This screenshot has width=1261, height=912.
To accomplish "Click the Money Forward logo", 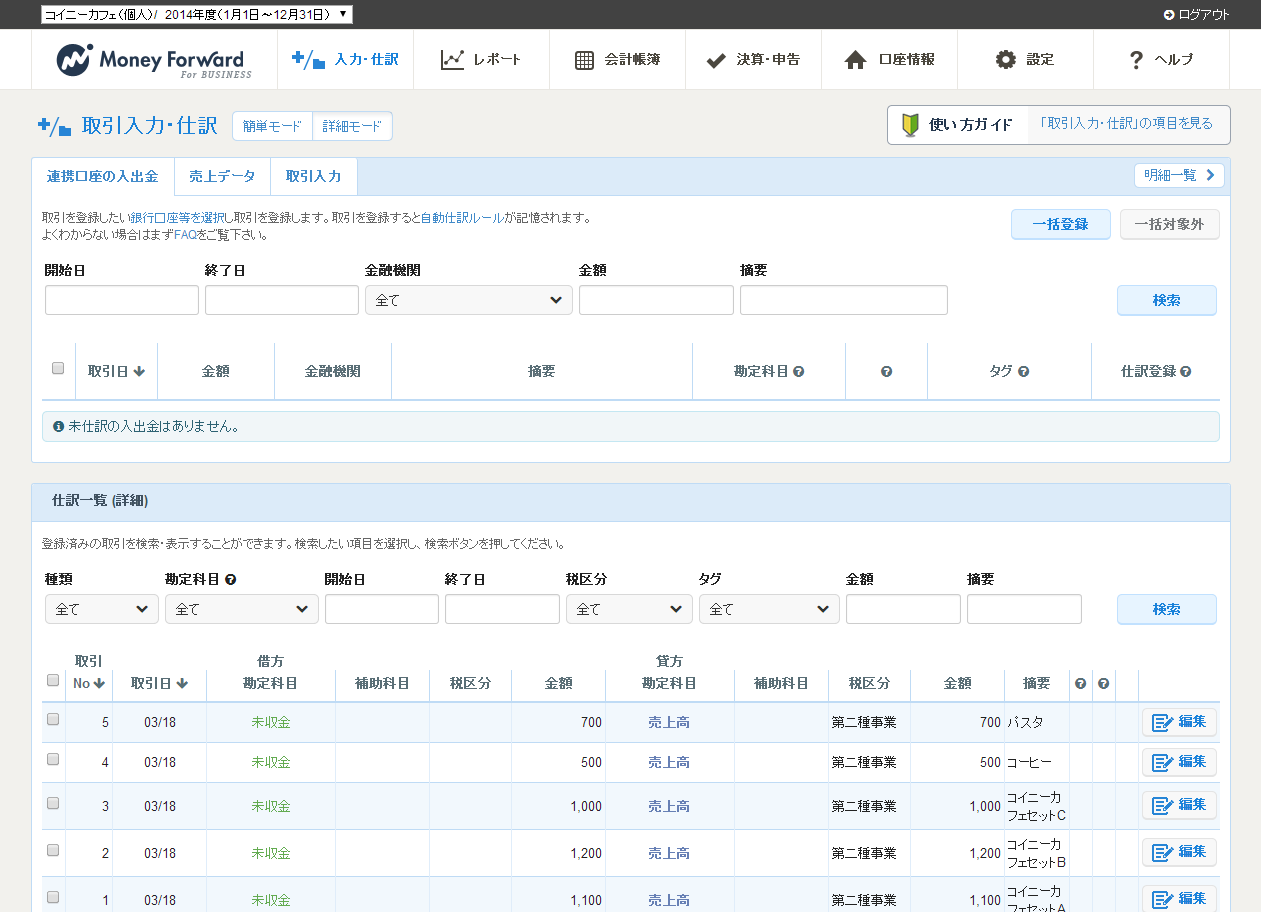I will [x=154, y=60].
